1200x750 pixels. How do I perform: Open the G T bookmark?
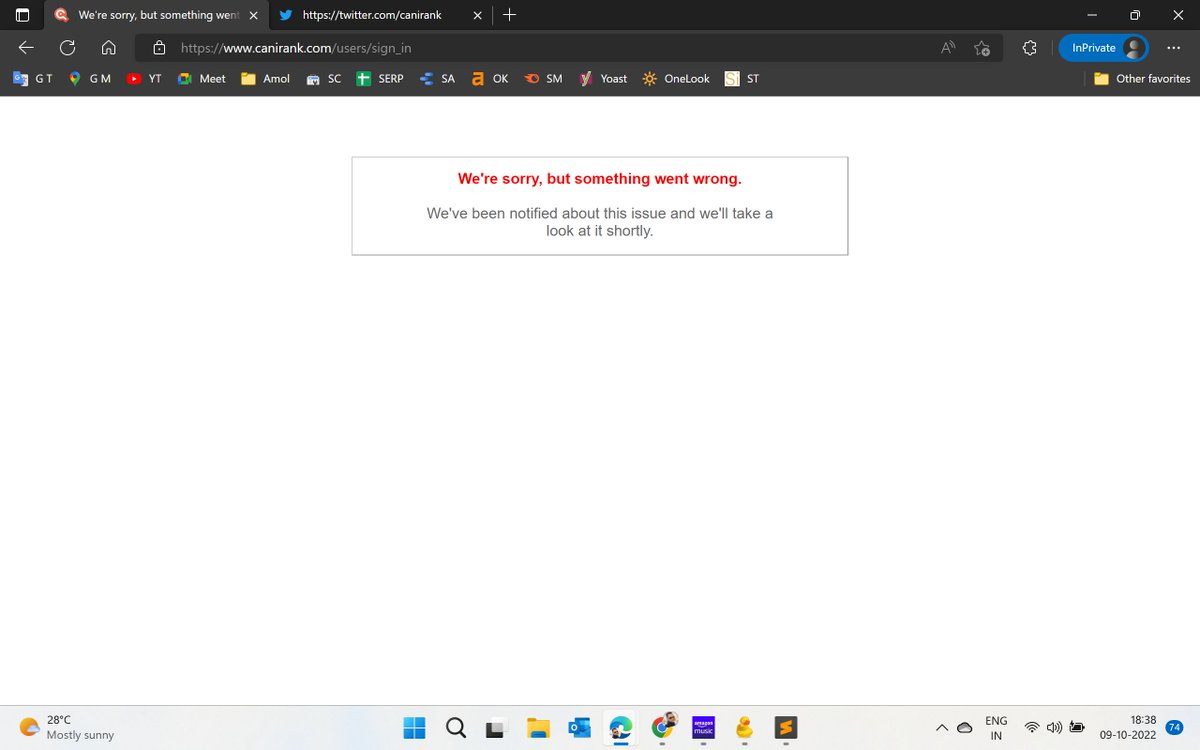pos(33,78)
